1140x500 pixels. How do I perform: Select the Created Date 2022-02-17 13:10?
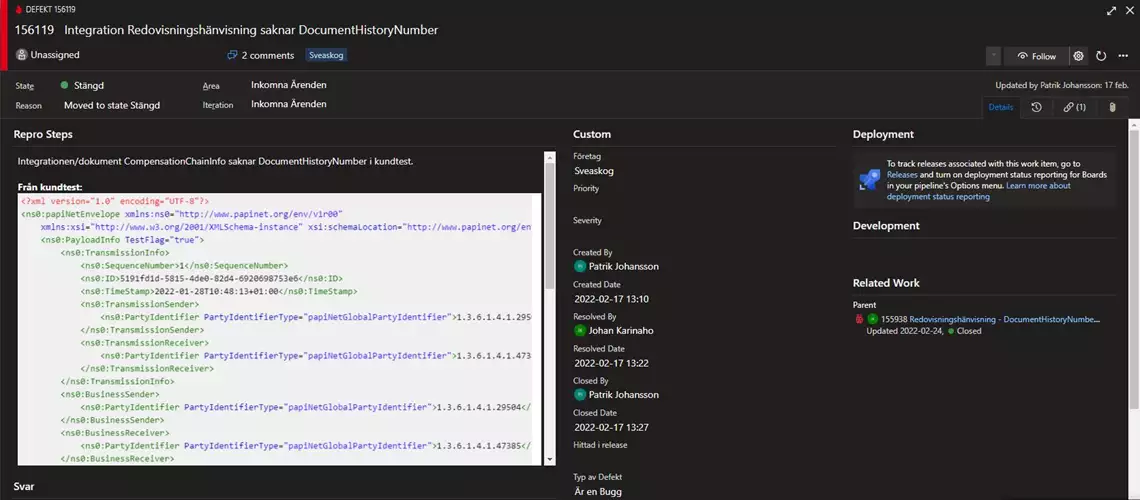[x=611, y=299]
